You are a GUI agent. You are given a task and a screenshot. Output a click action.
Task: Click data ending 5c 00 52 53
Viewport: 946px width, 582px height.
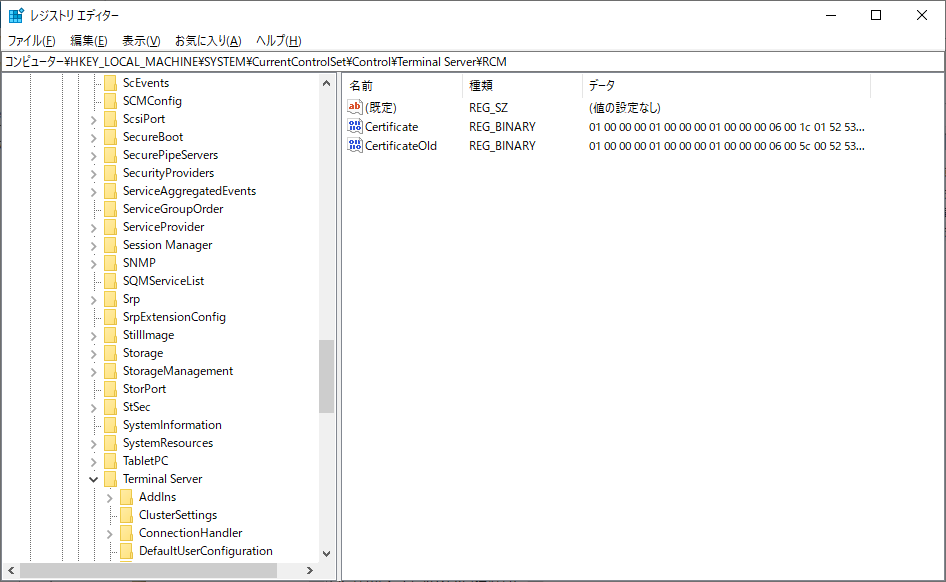tap(726, 145)
